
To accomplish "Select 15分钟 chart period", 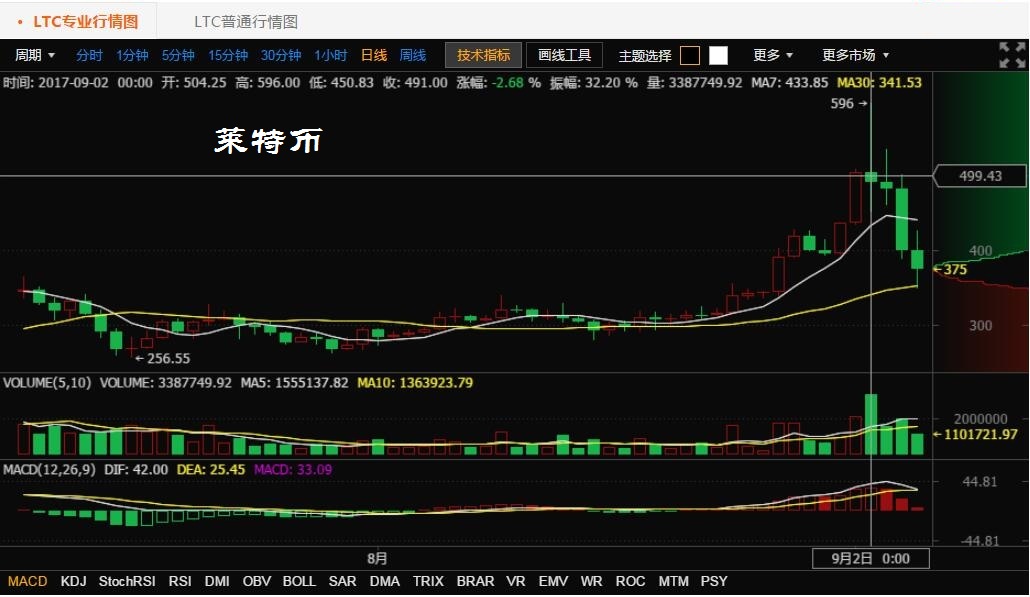I will click(228, 55).
